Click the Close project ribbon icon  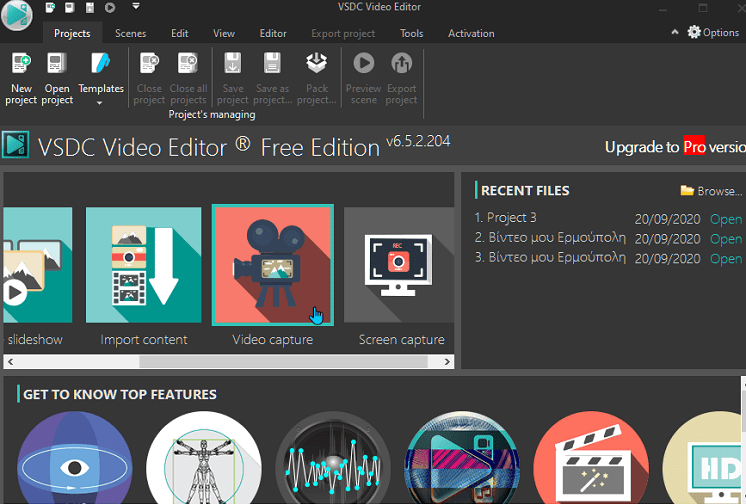[x=149, y=63]
